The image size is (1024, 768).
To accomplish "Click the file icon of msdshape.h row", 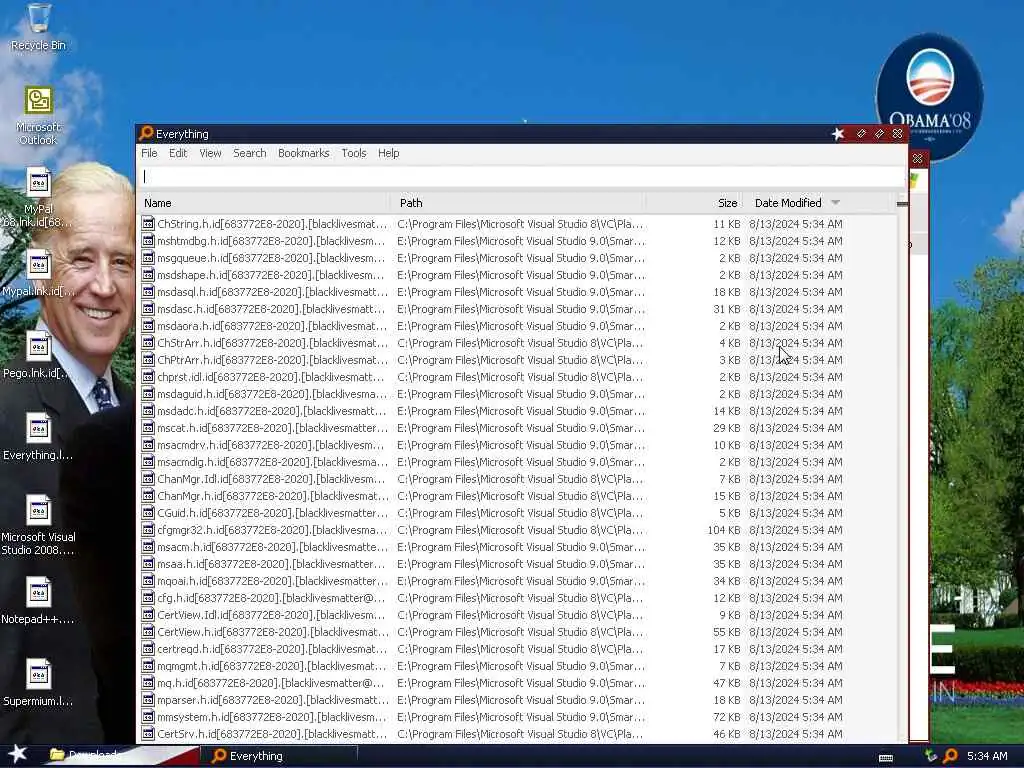I will click(x=148, y=275).
